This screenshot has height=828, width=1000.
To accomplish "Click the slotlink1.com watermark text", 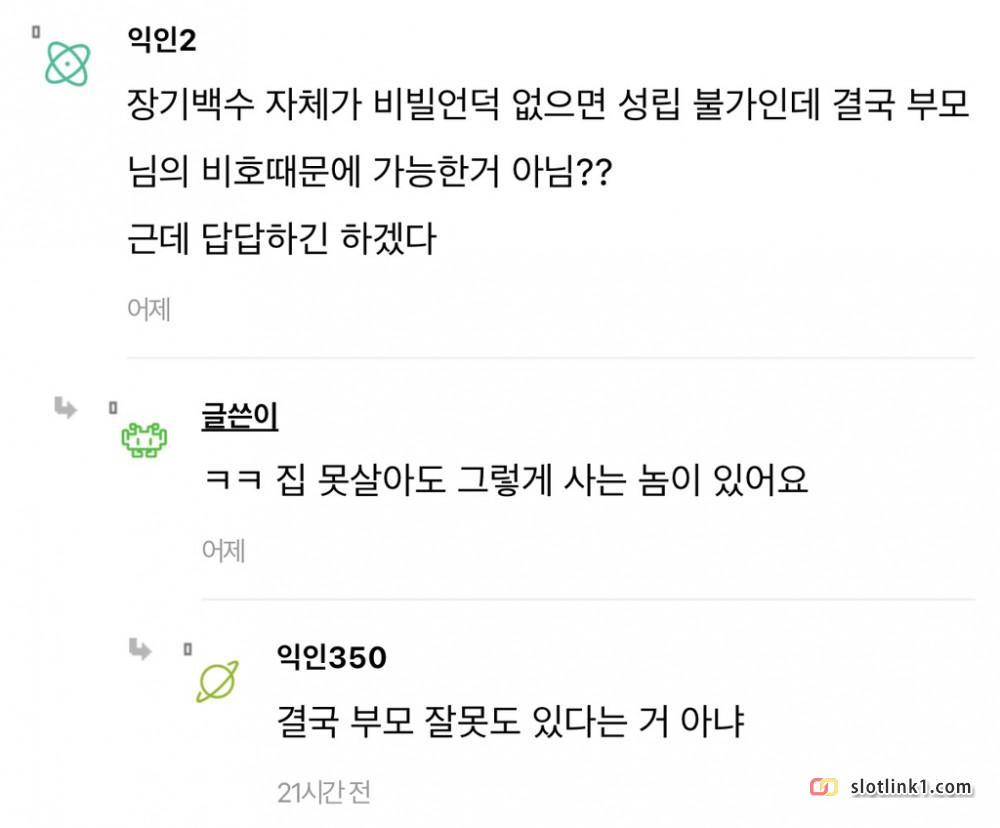I will tap(910, 787).
